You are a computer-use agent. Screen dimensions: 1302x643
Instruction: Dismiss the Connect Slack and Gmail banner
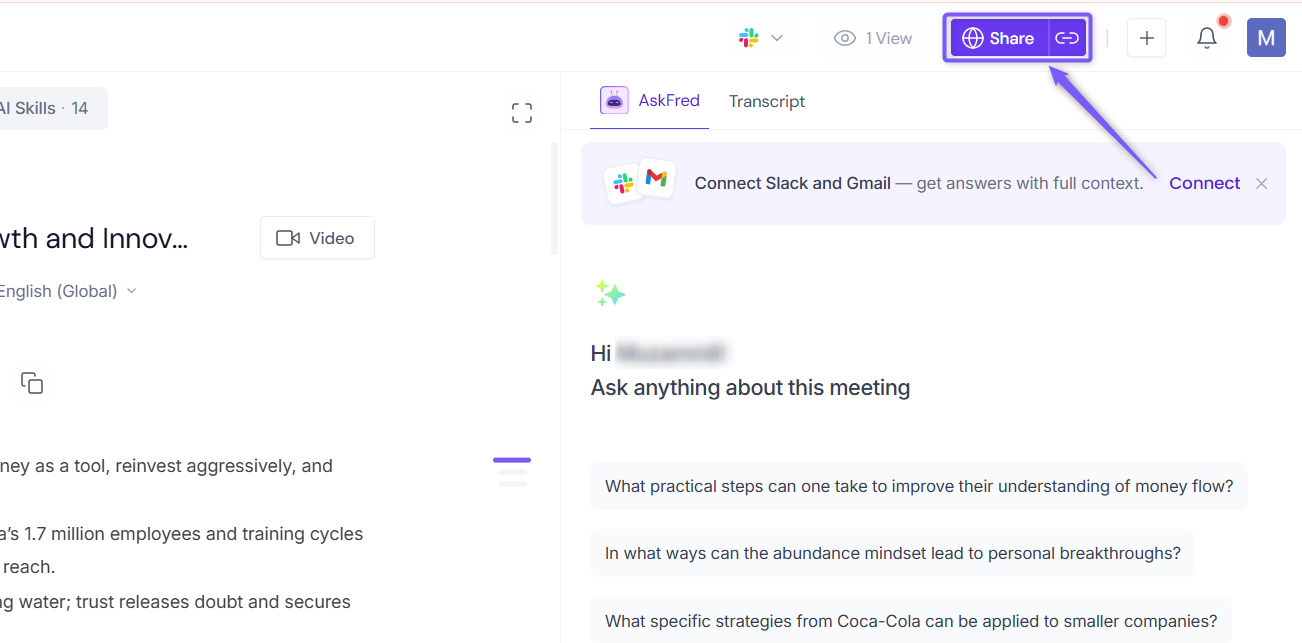point(1262,183)
